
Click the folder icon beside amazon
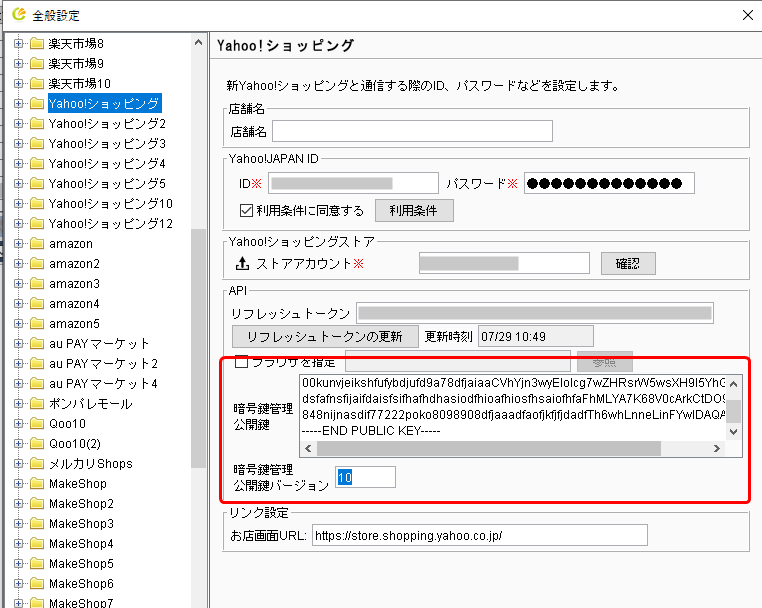click(x=37, y=243)
